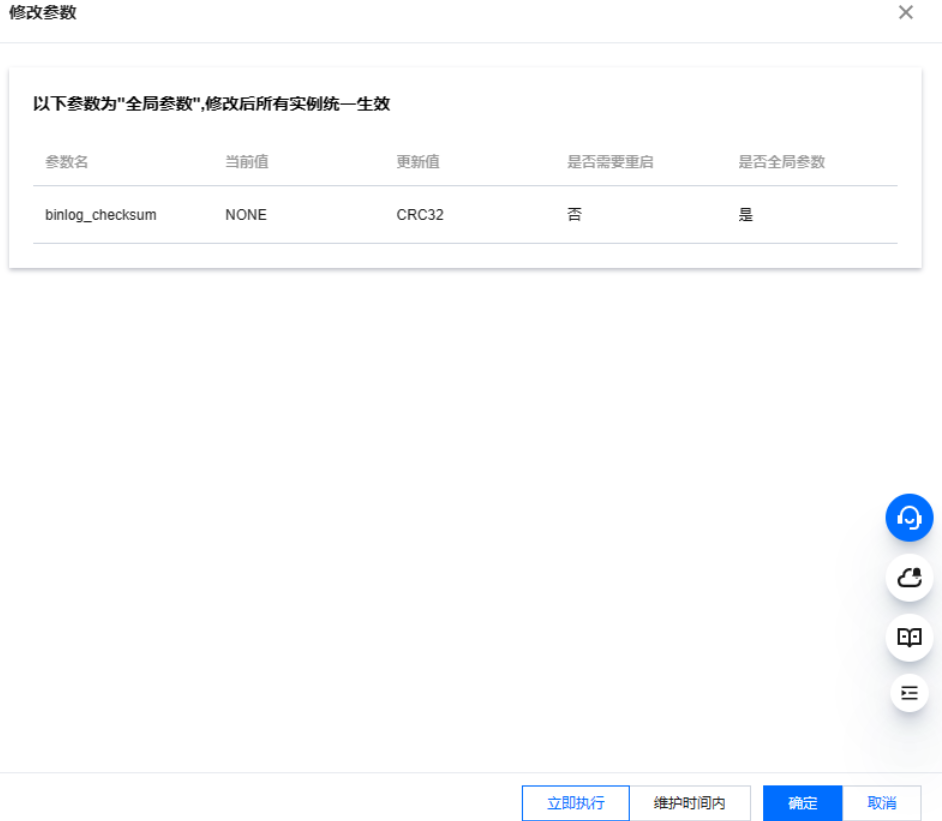
Task: Click the 参数名 column header
Action: pos(67,162)
